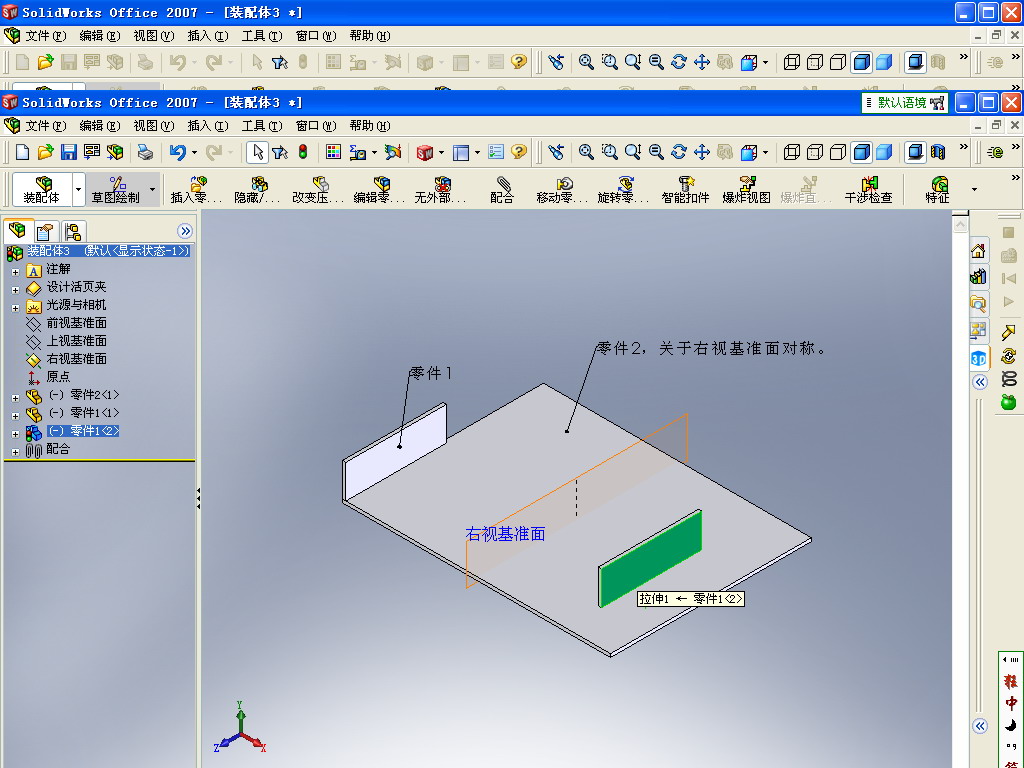The image size is (1024, 768).
Task: Select Pan four-arrow icon in front window
Action: [702, 152]
